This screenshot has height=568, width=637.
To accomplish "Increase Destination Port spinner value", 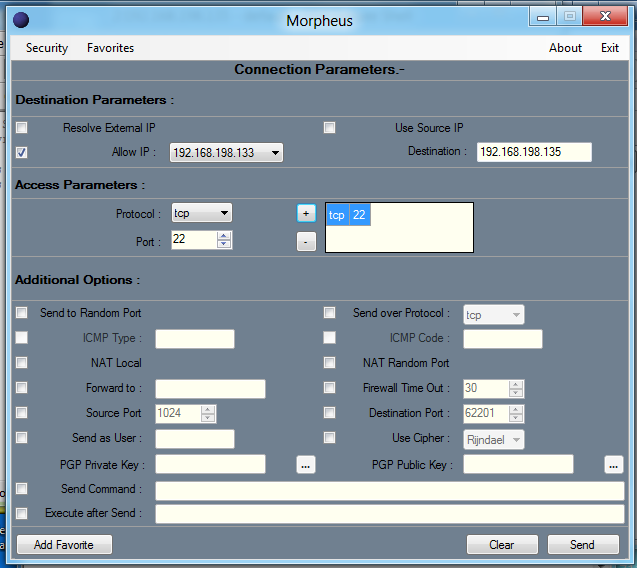I will click(516, 410).
